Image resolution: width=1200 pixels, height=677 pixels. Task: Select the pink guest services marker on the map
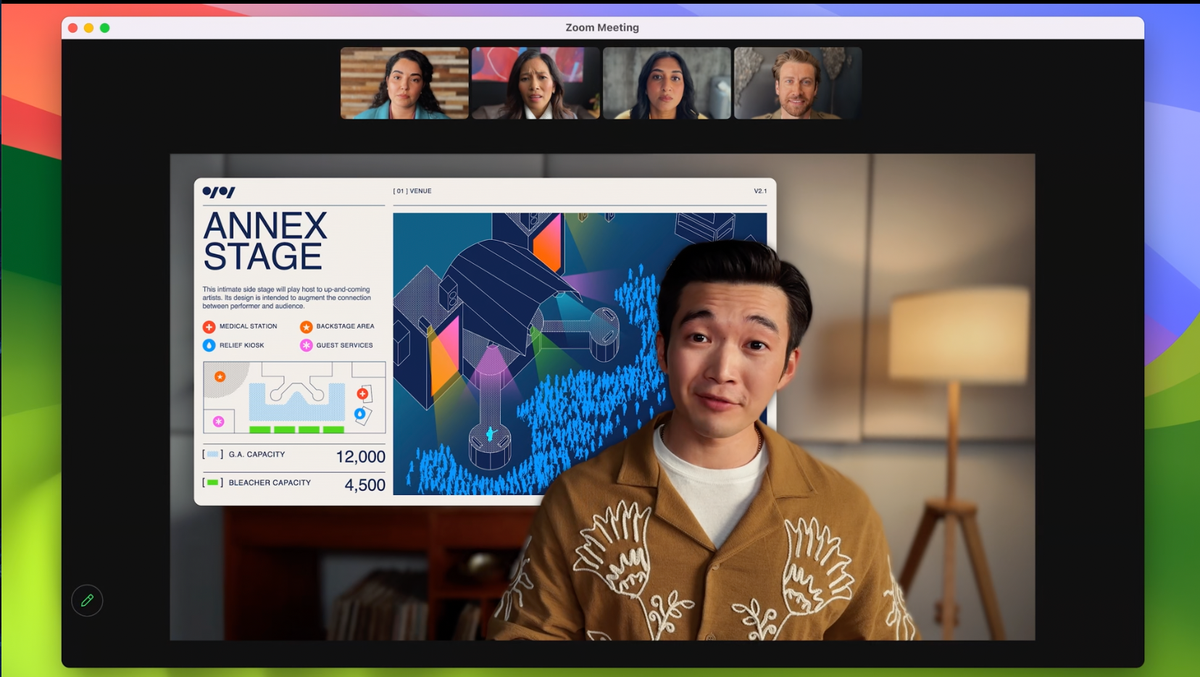[x=218, y=421]
